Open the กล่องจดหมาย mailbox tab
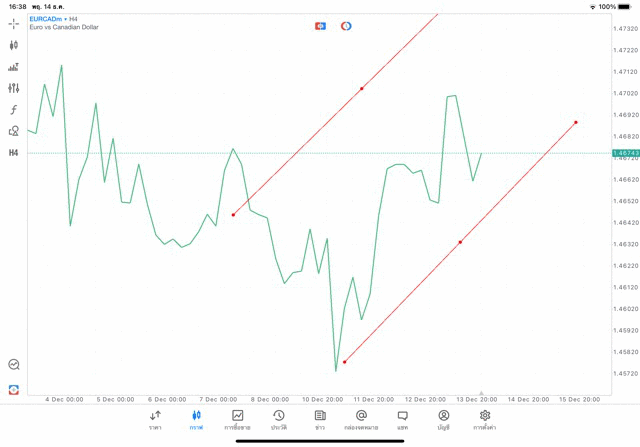This screenshot has height=447, width=640. (361, 420)
